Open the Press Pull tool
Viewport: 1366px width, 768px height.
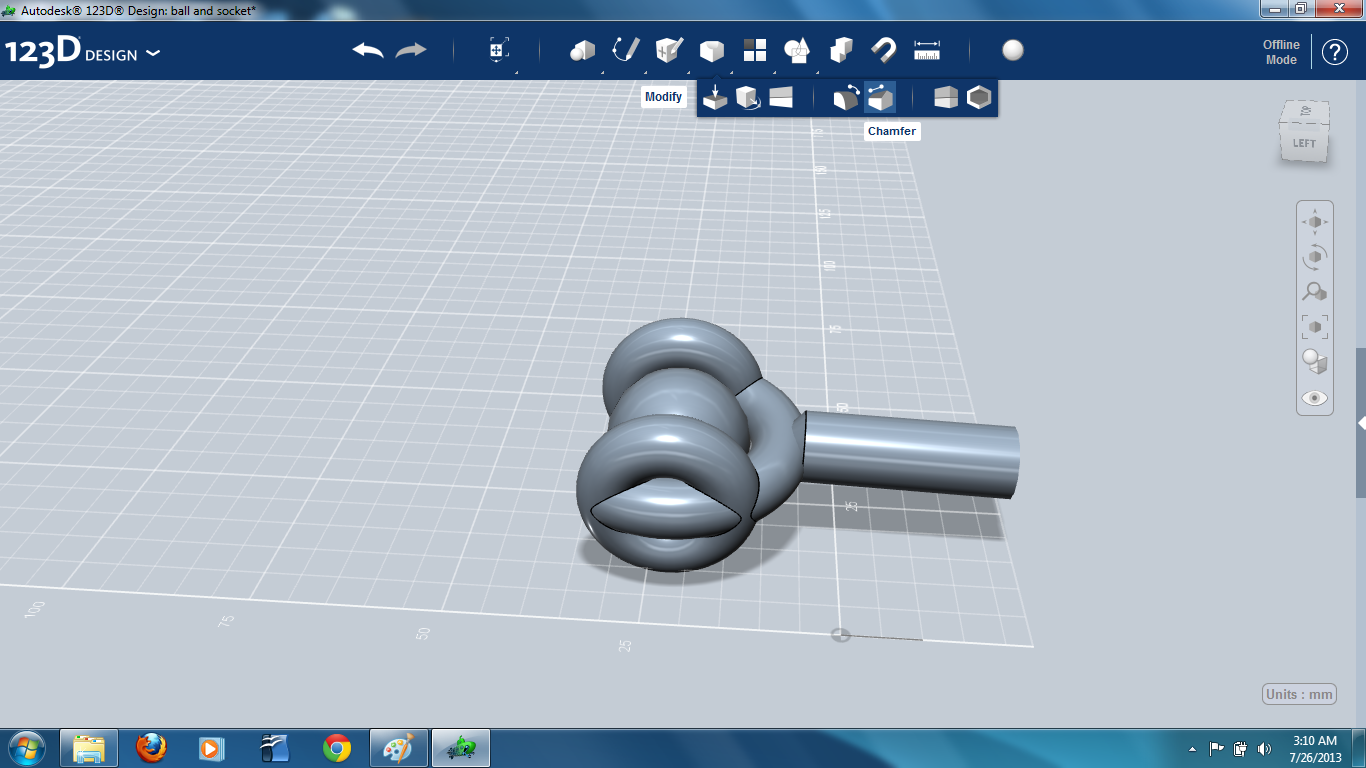pyautogui.click(x=716, y=95)
